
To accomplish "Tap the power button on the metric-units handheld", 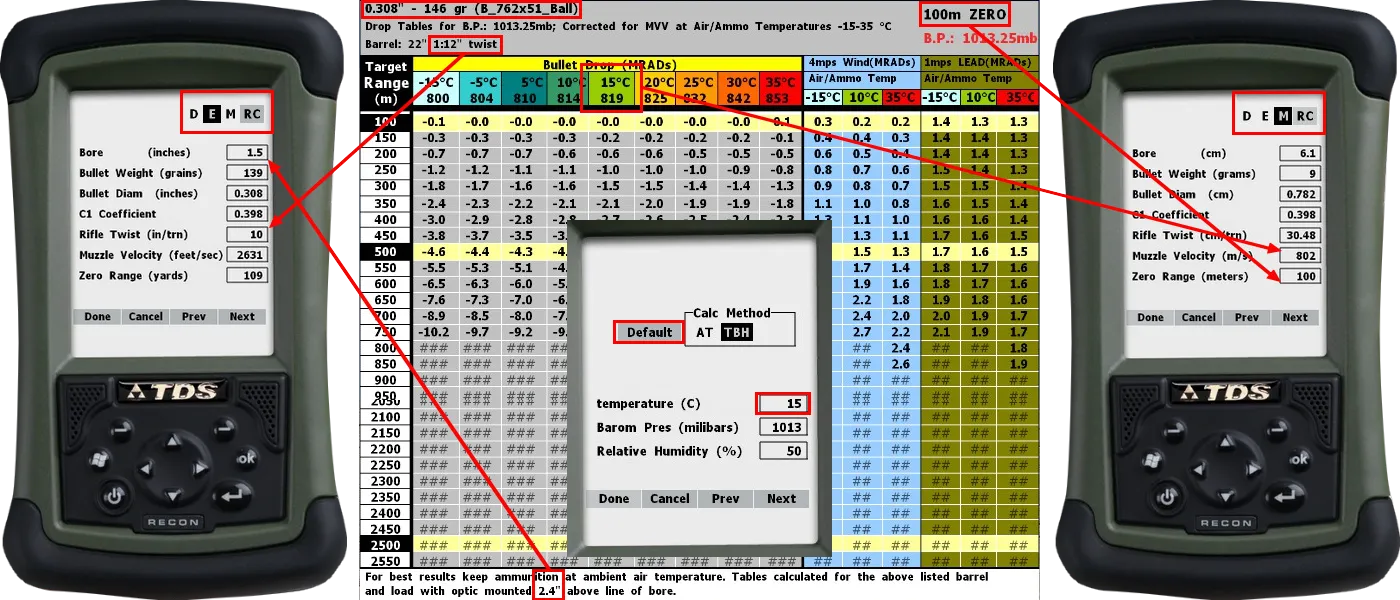I will pos(1166,495).
